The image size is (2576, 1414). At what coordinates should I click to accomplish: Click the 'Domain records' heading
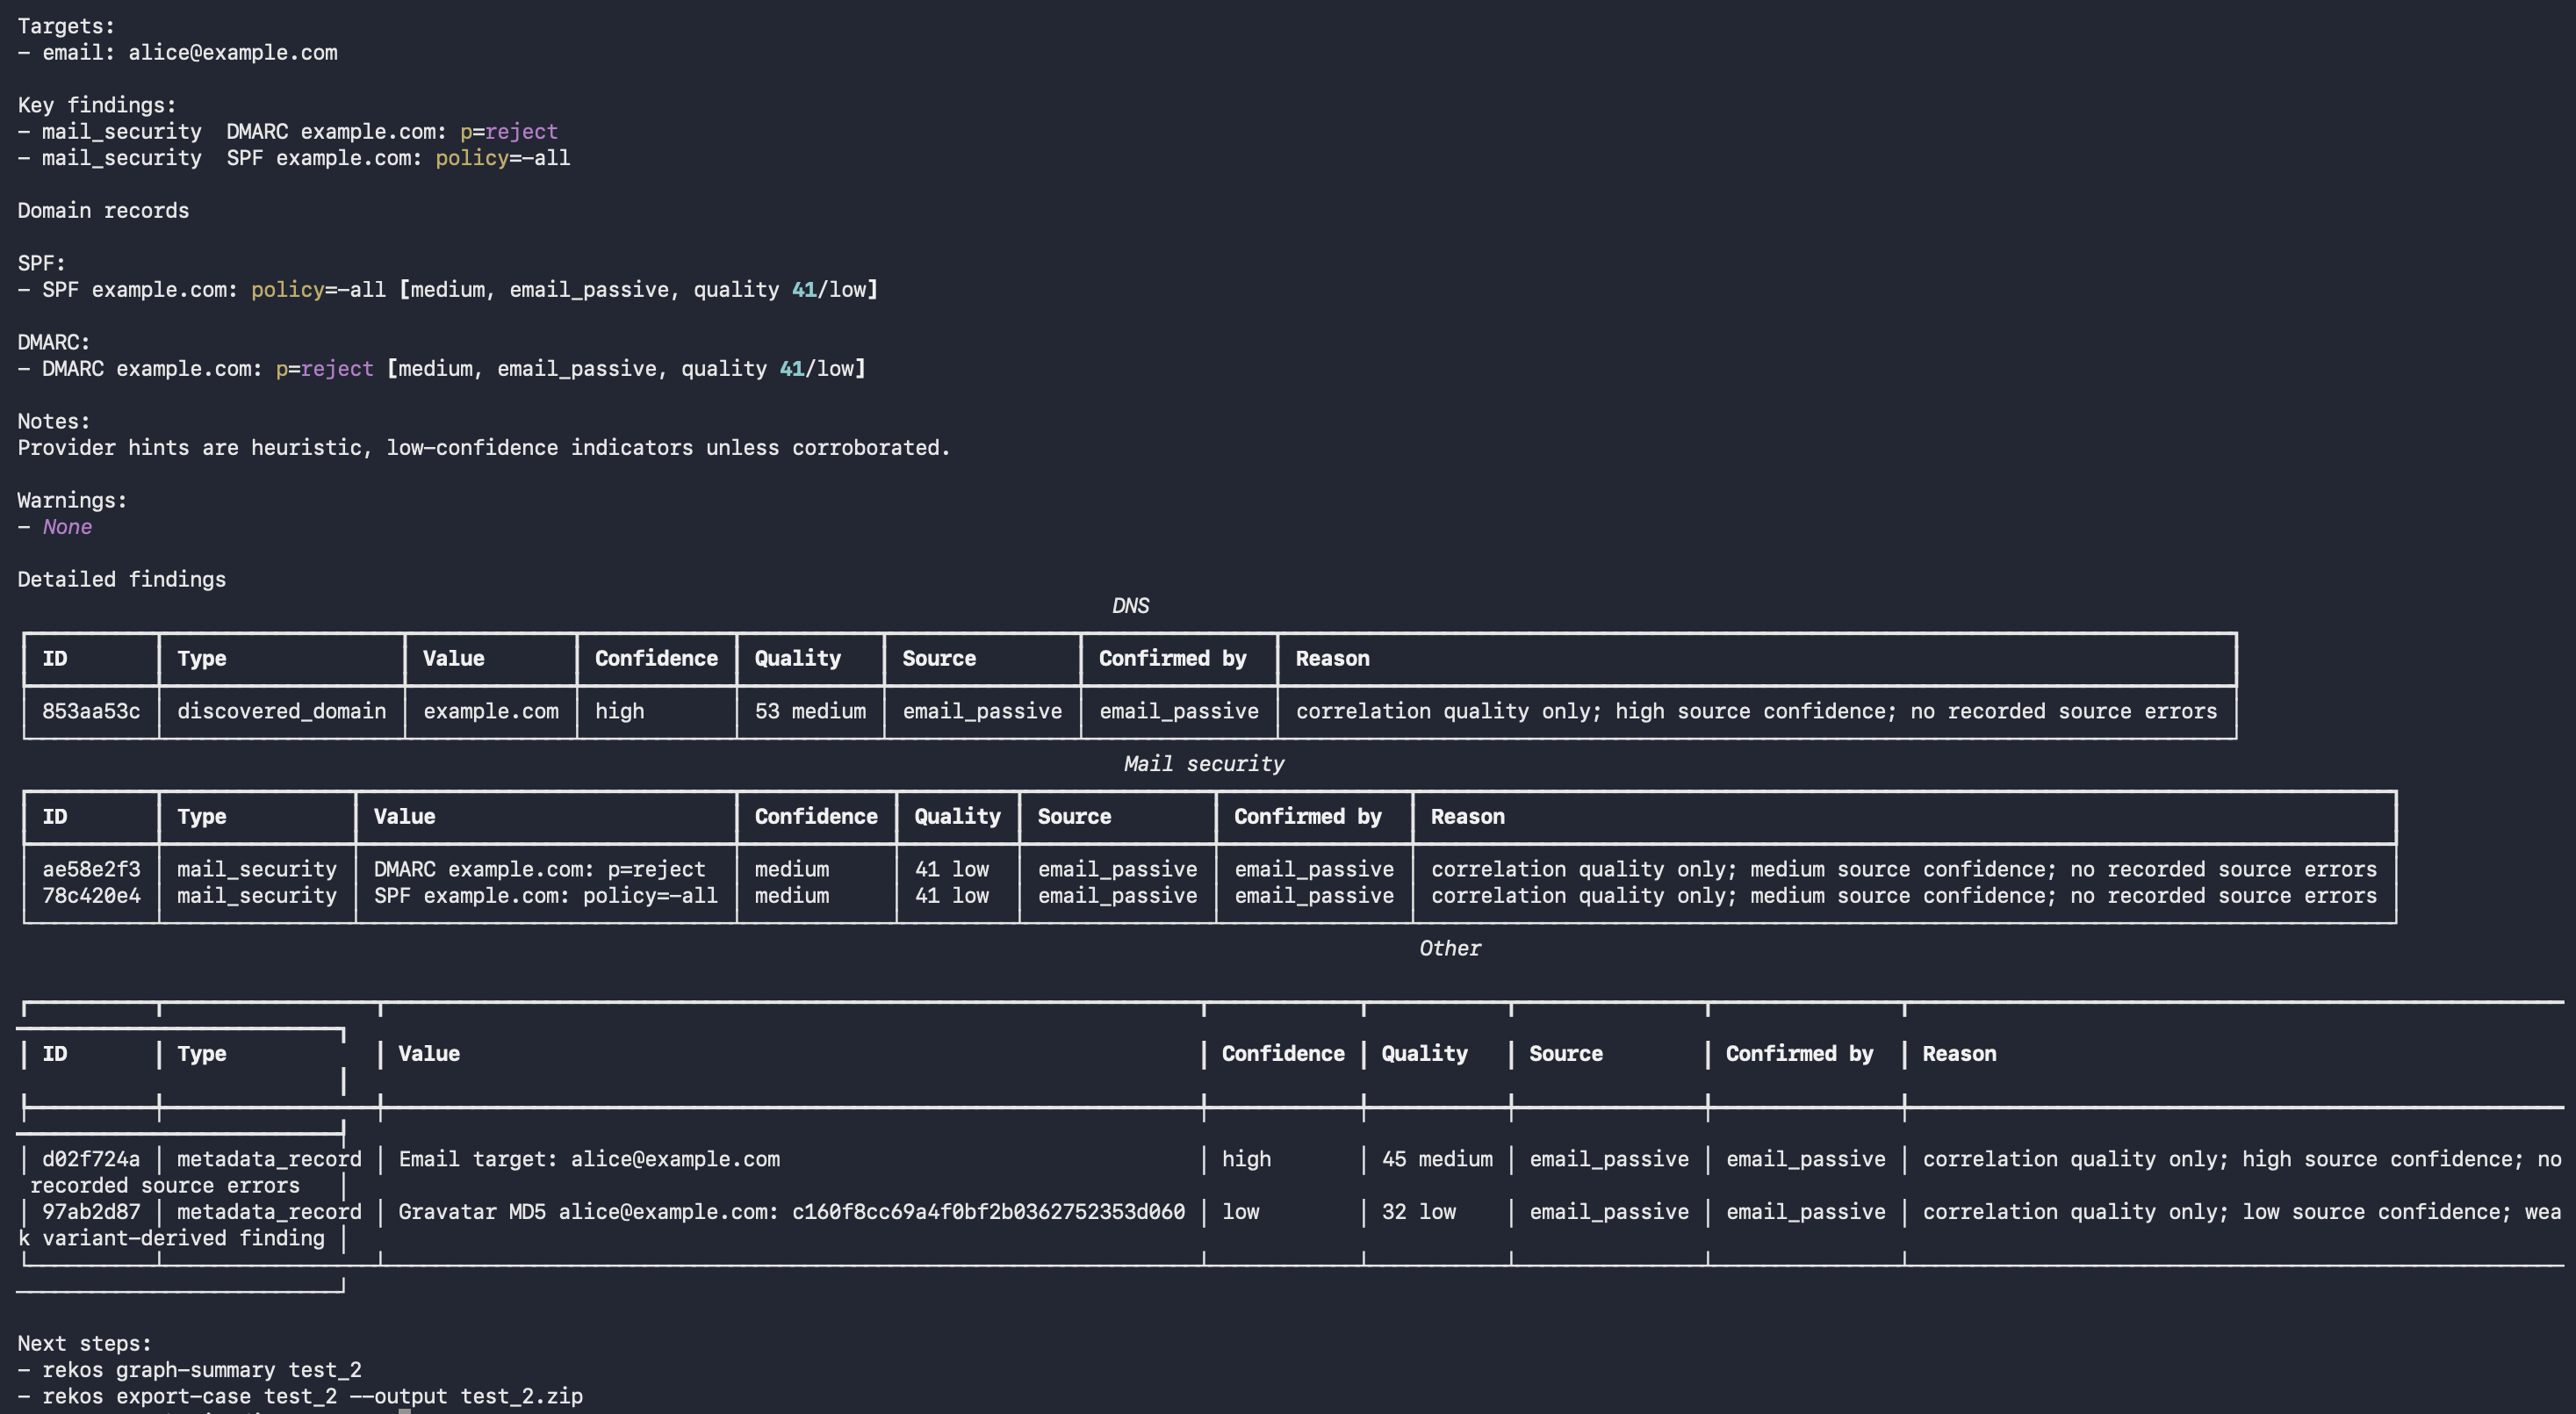pos(103,211)
